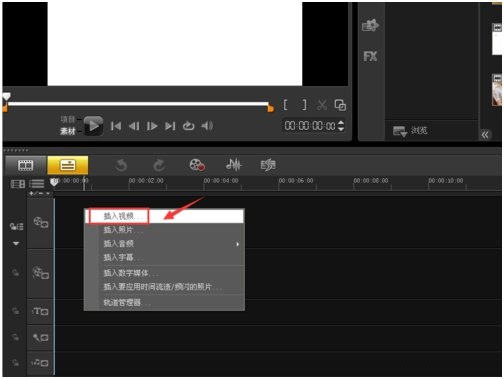
Task: Open the preview volume speaker control
Action: pos(207,126)
